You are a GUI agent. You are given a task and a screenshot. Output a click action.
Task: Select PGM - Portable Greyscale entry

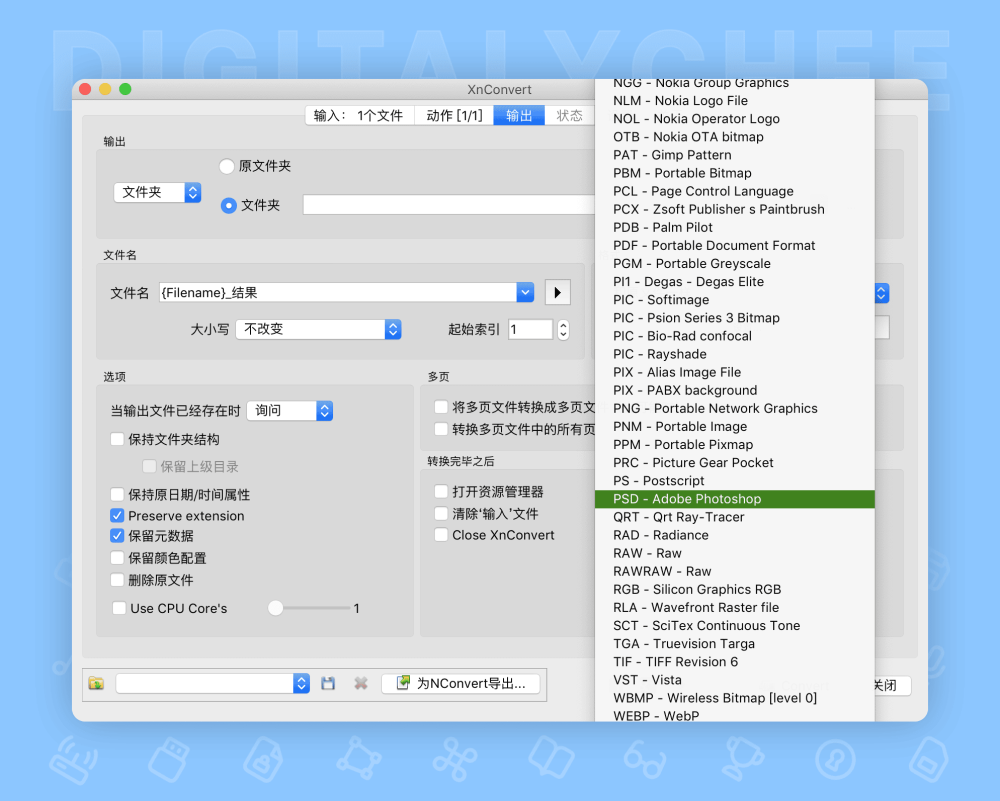tap(735, 263)
